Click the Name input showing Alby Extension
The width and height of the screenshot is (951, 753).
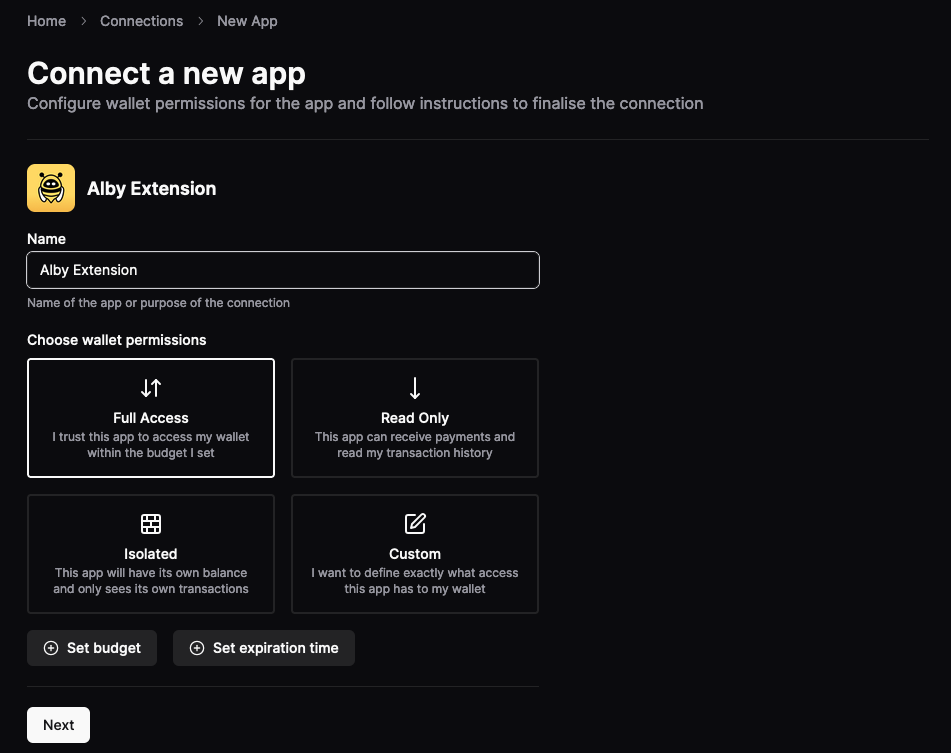pos(283,270)
